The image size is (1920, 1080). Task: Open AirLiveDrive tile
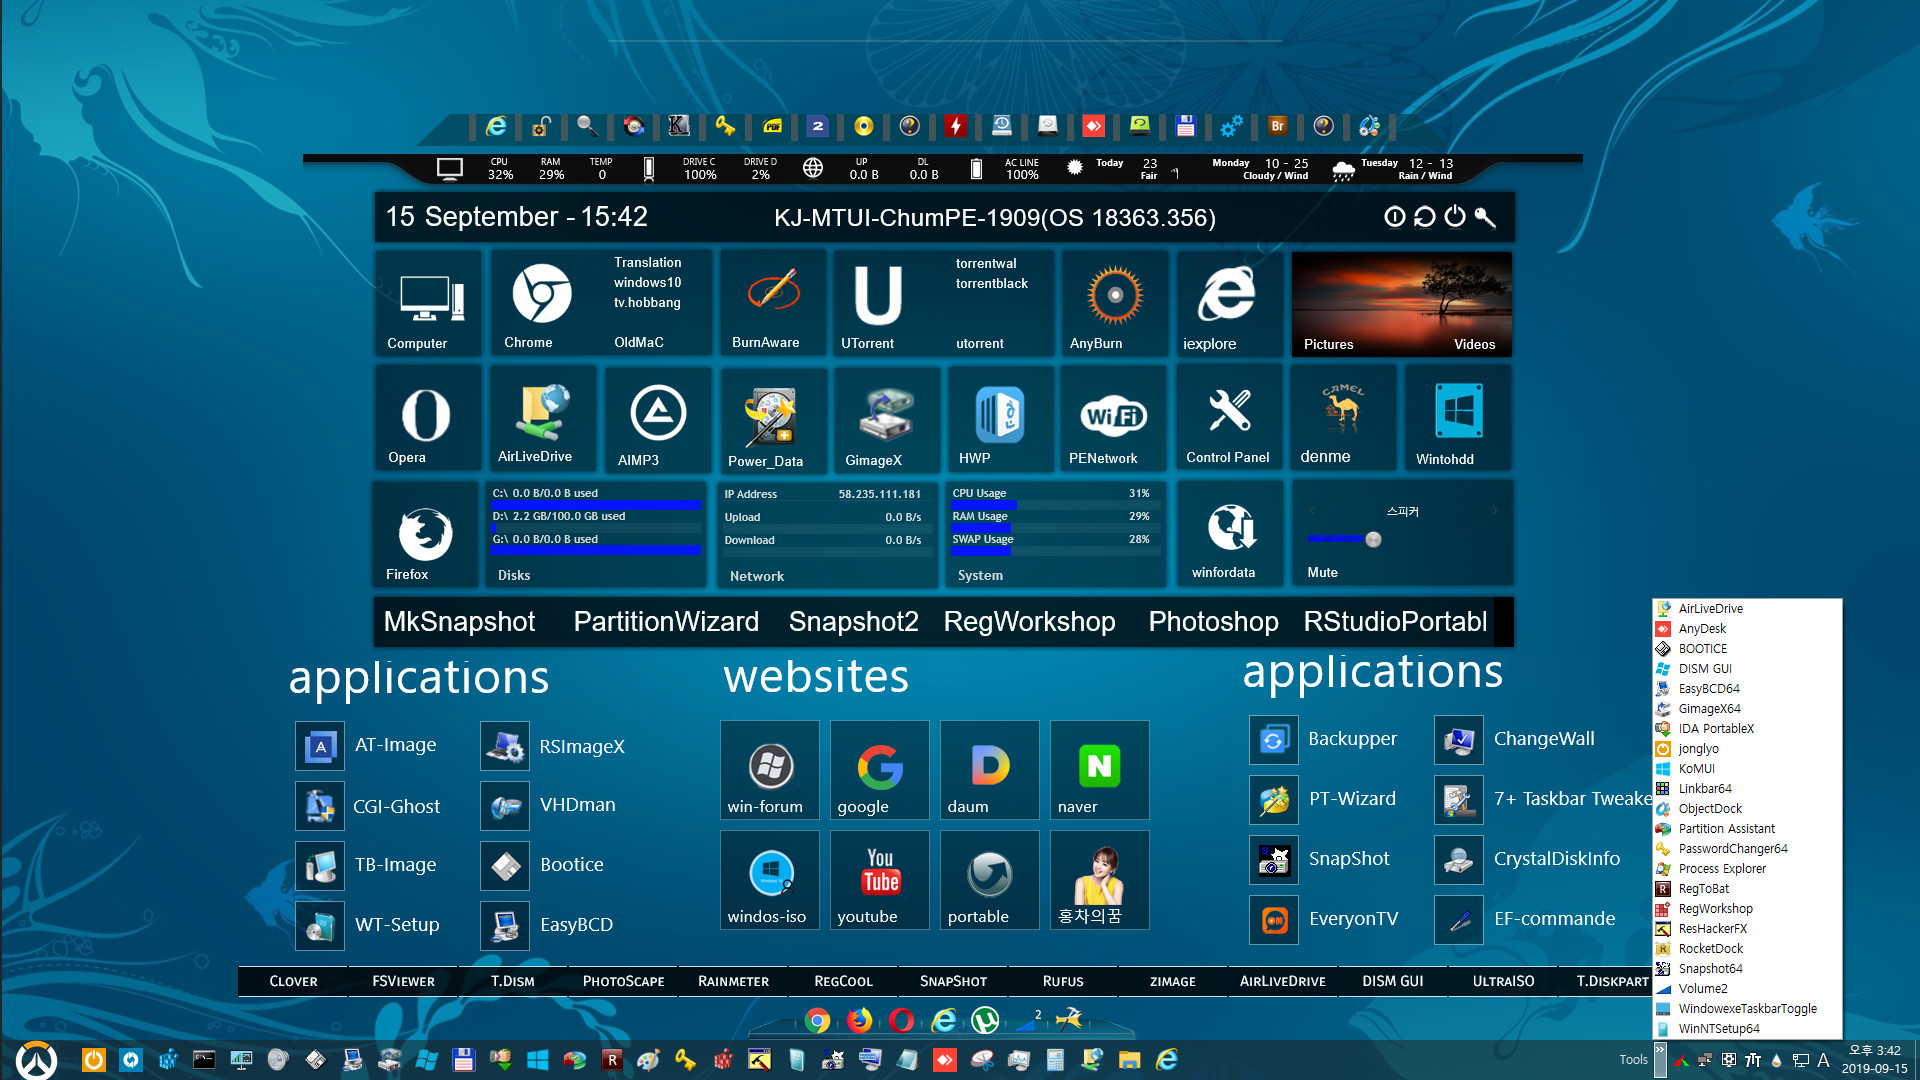pos(542,418)
